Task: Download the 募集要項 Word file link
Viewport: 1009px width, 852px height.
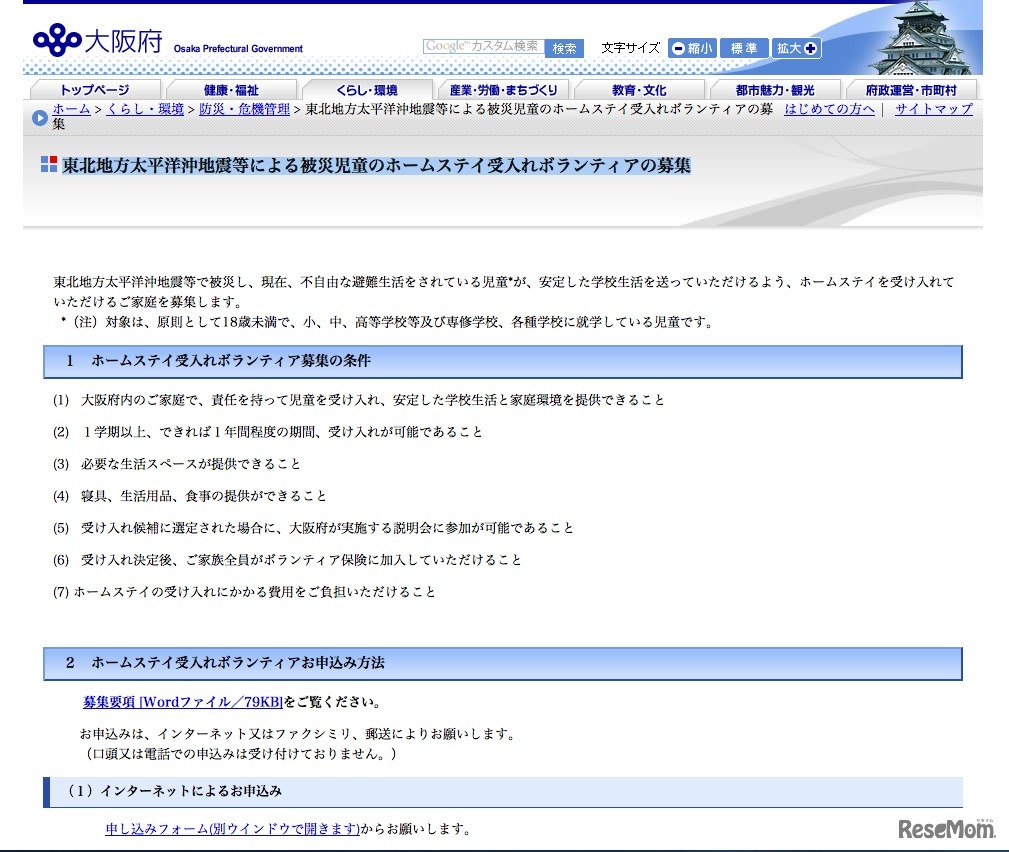Action: click(x=182, y=702)
